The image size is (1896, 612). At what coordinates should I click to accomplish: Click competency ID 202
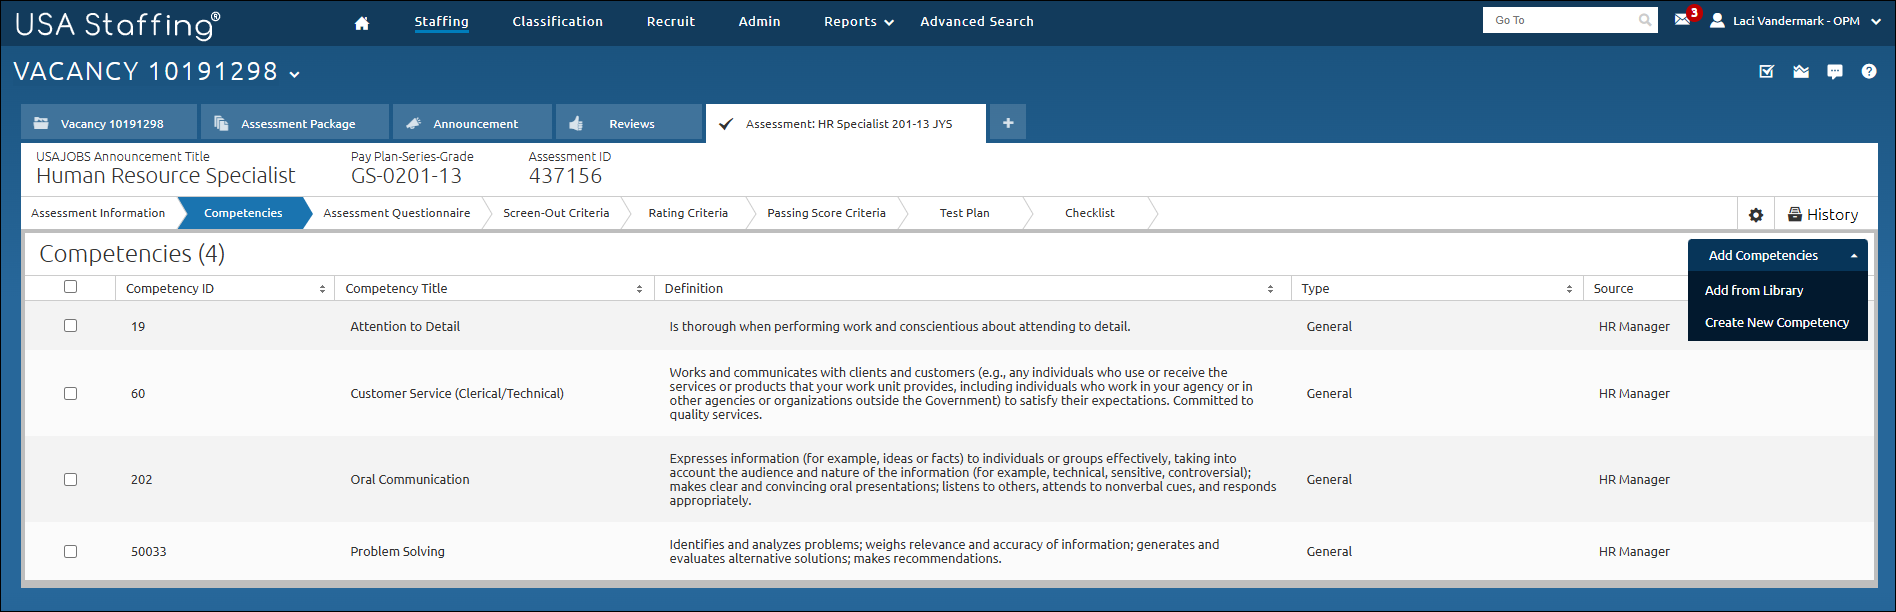tap(142, 480)
